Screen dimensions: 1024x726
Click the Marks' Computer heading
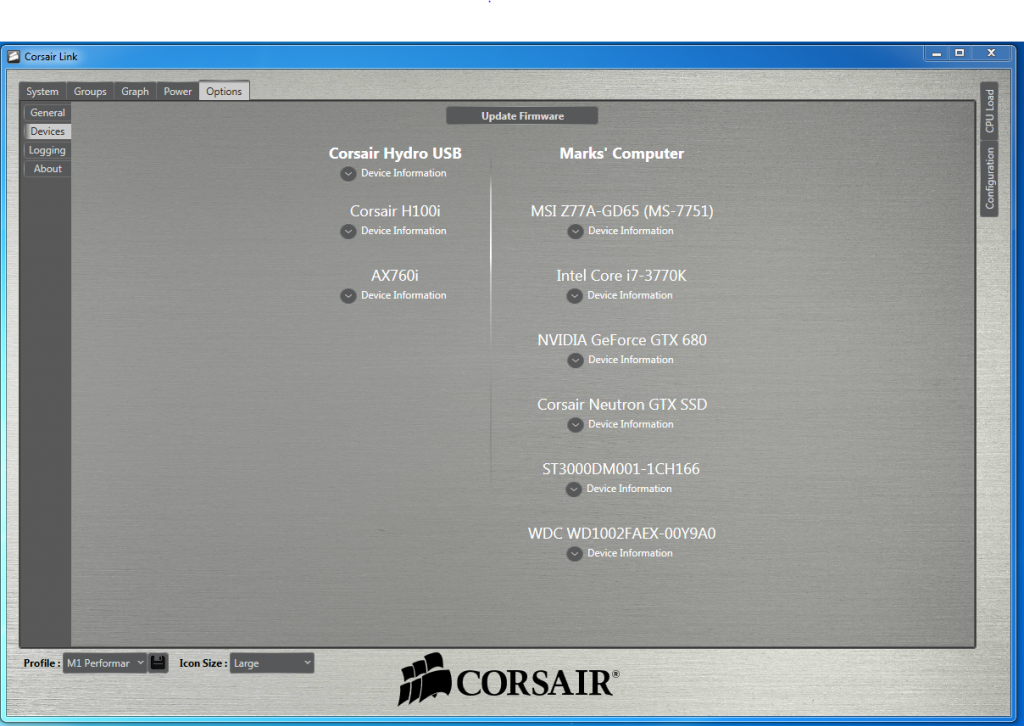(x=622, y=153)
